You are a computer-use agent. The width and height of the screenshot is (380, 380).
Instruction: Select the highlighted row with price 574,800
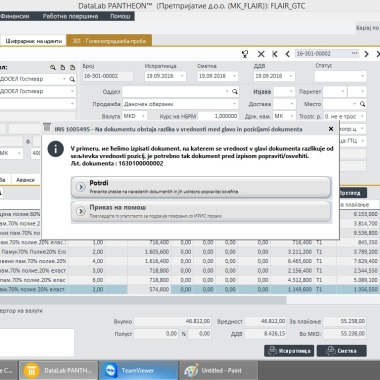coord(189,289)
